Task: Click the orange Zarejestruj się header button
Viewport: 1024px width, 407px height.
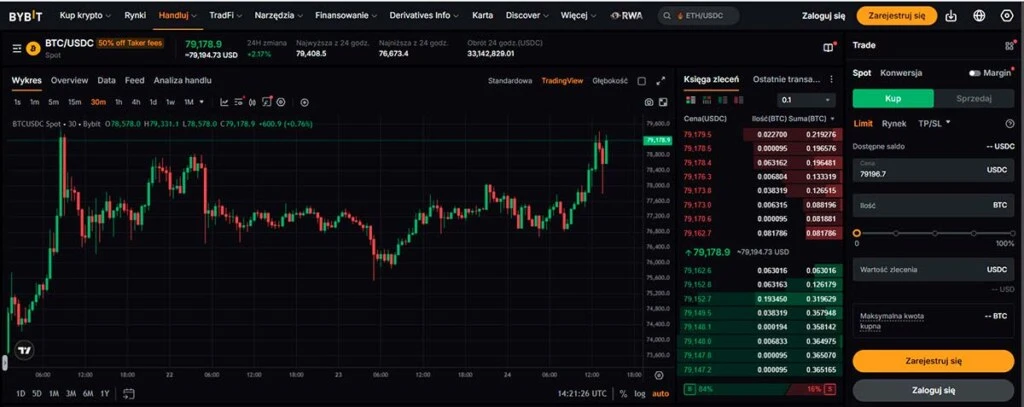Action: pos(897,16)
